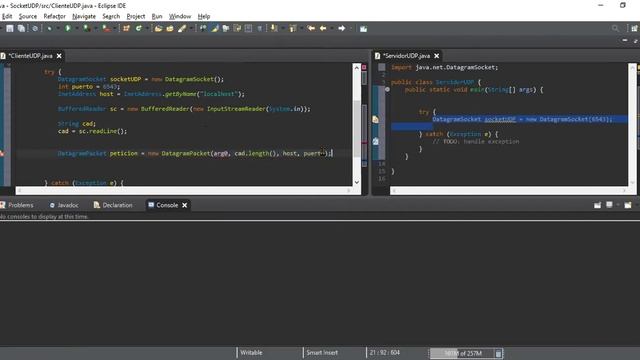This screenshot has height=360, width=640.
Task: Toggle Mark Occurrences highlighter icon
Action: 215,29
